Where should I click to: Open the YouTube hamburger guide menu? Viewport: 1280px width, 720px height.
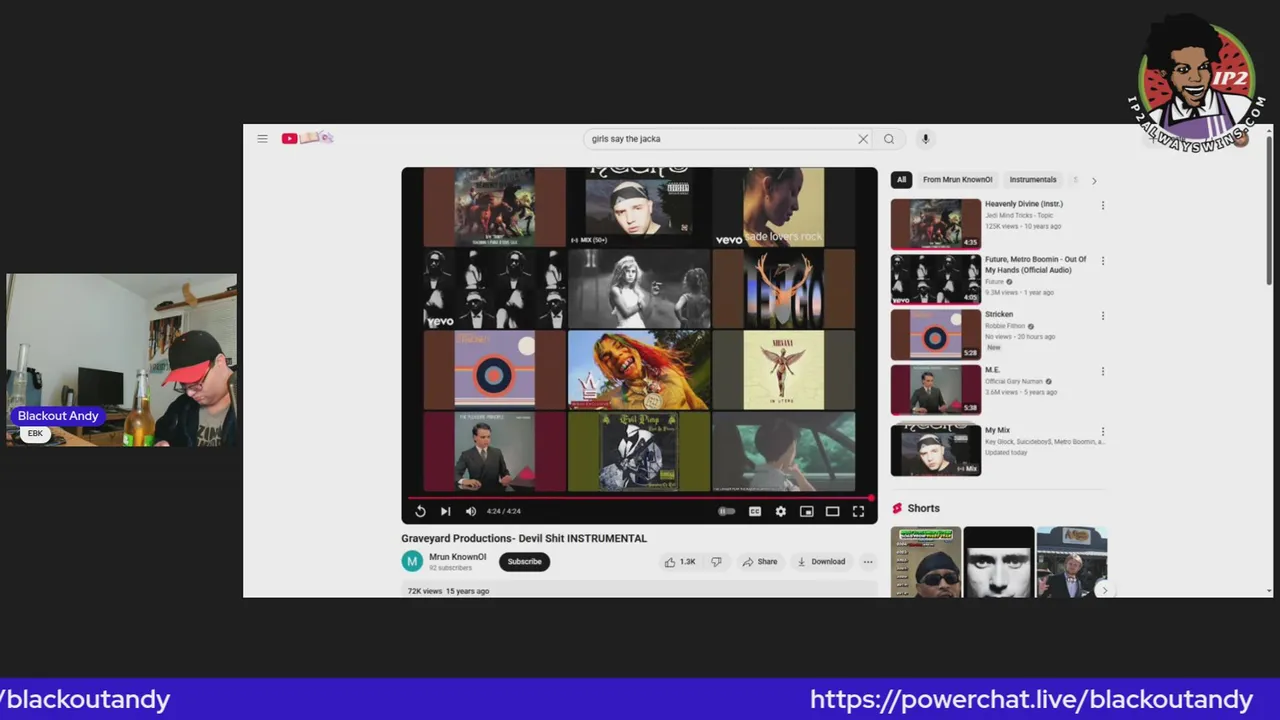pos(262,139)
